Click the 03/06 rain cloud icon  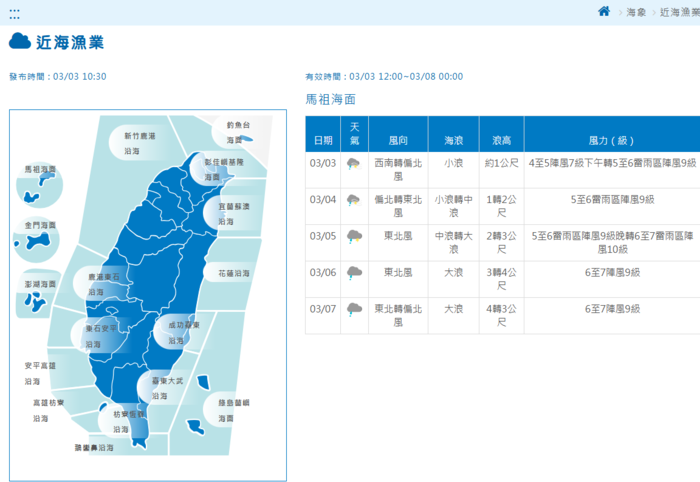pyautogui.click(x=354, y=272)
